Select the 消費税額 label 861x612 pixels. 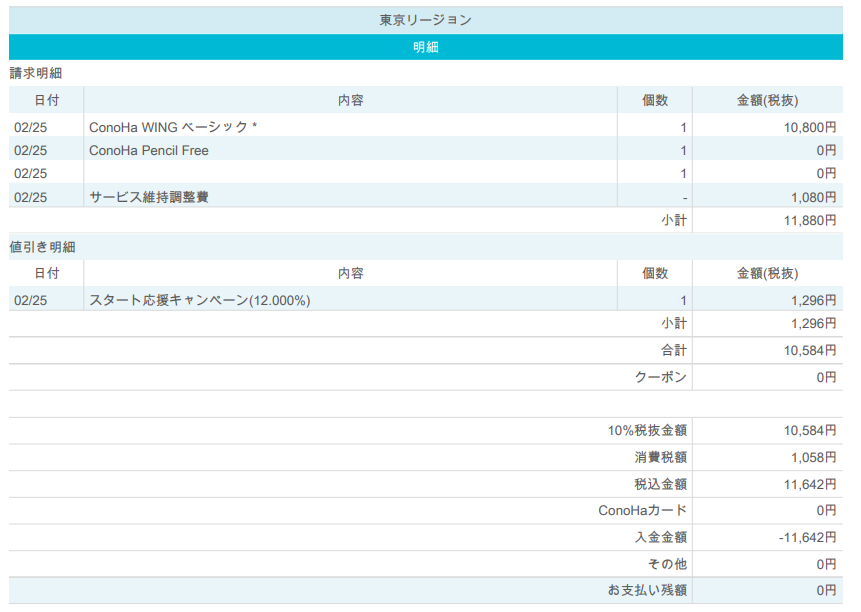[660, 457]
